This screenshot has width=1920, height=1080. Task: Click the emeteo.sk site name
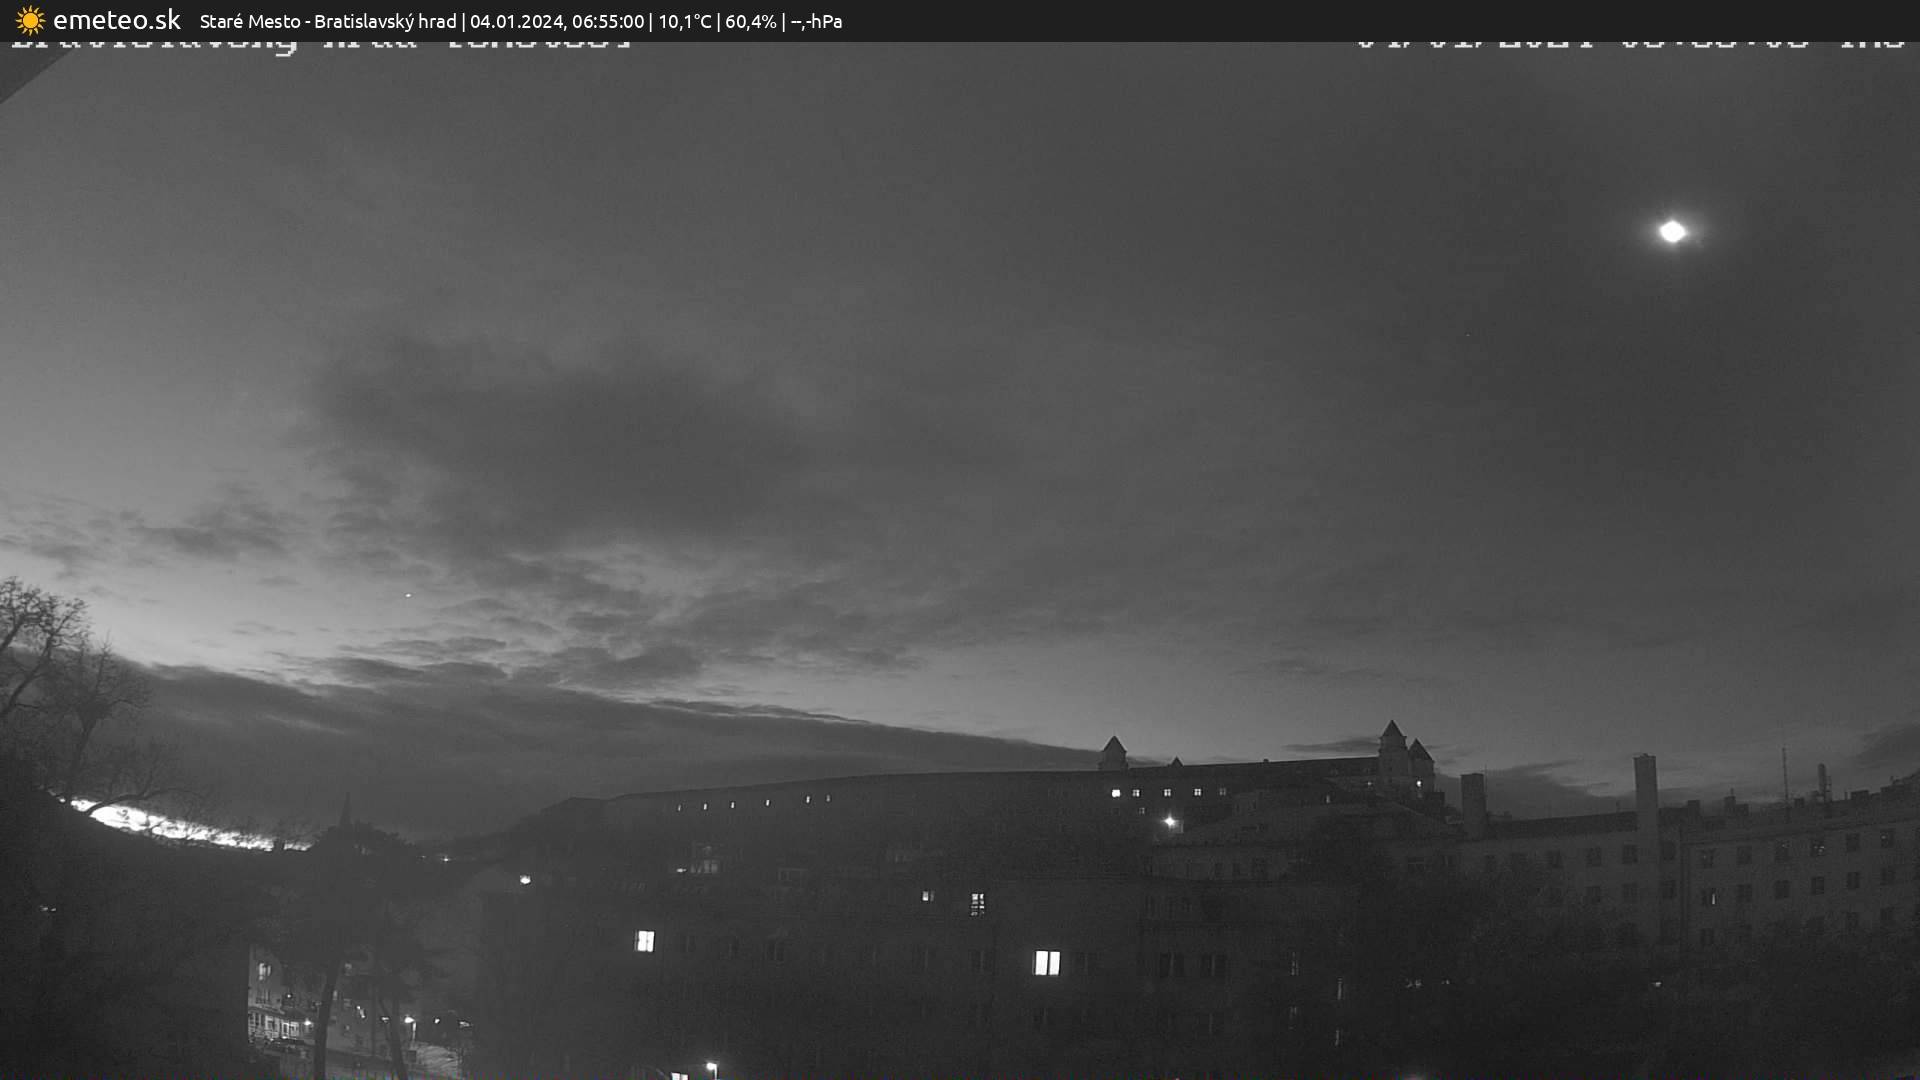click(x=116, y=21)
